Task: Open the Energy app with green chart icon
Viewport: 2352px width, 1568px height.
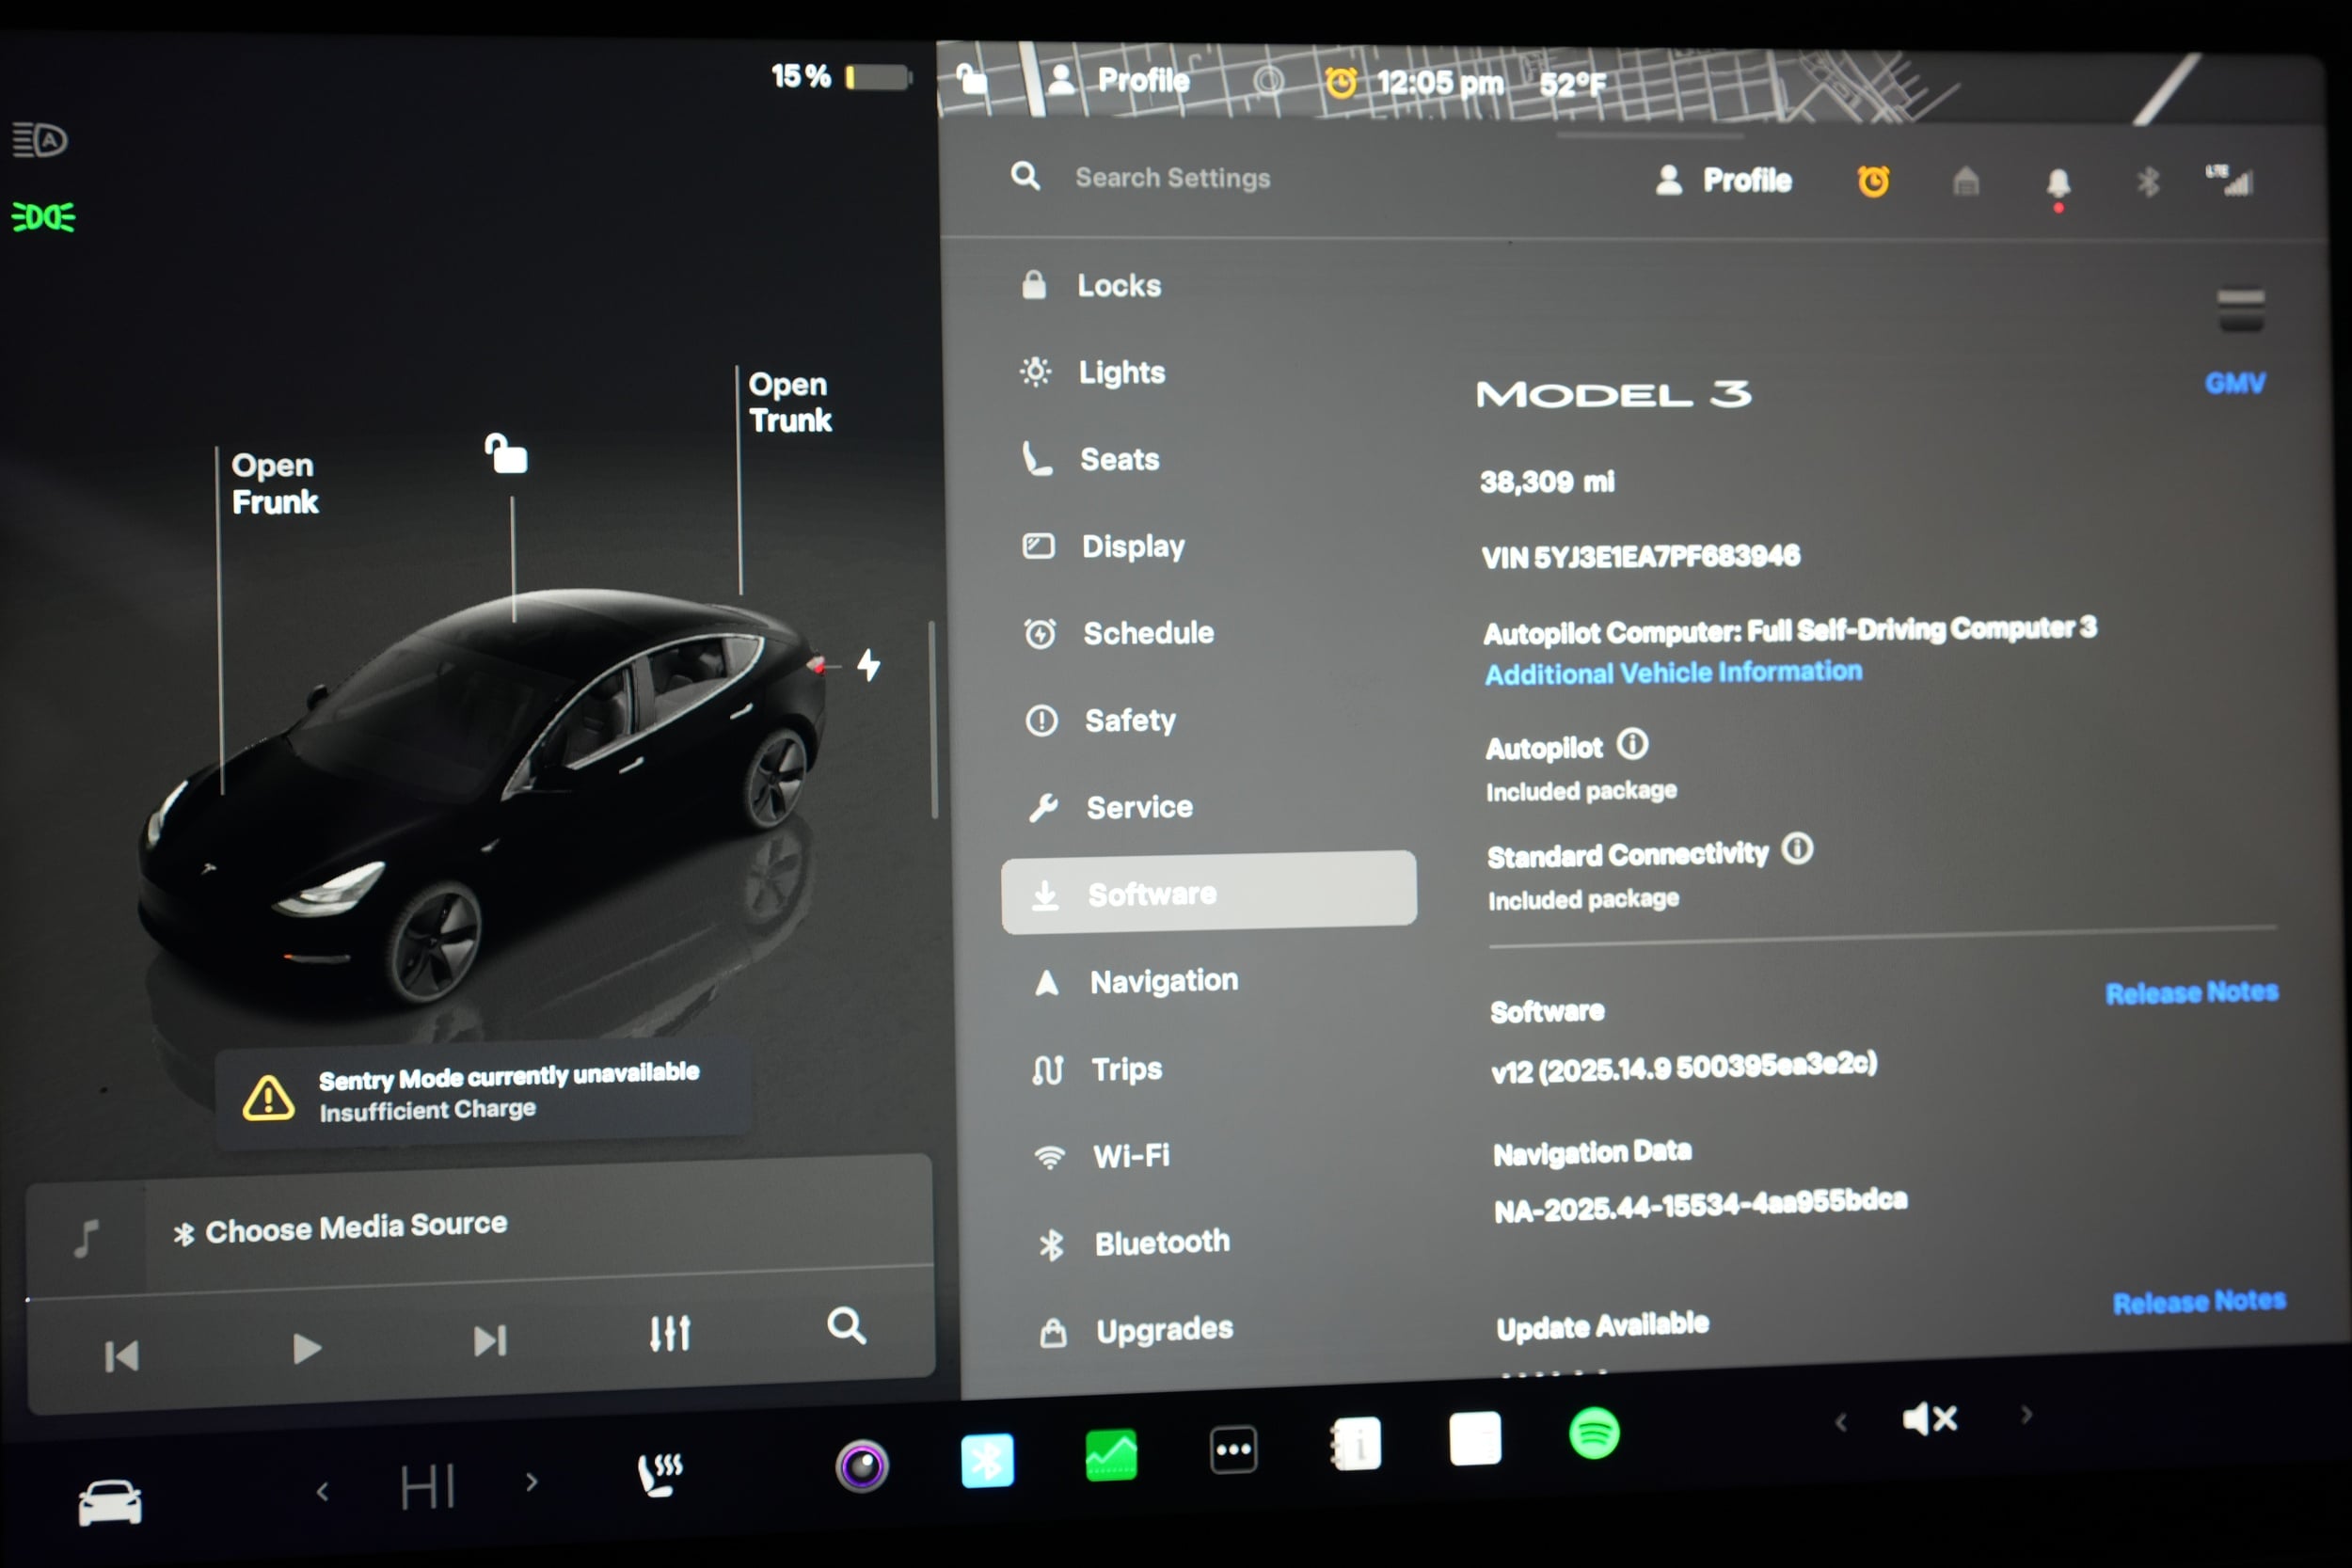Action: (1110, 1452)
